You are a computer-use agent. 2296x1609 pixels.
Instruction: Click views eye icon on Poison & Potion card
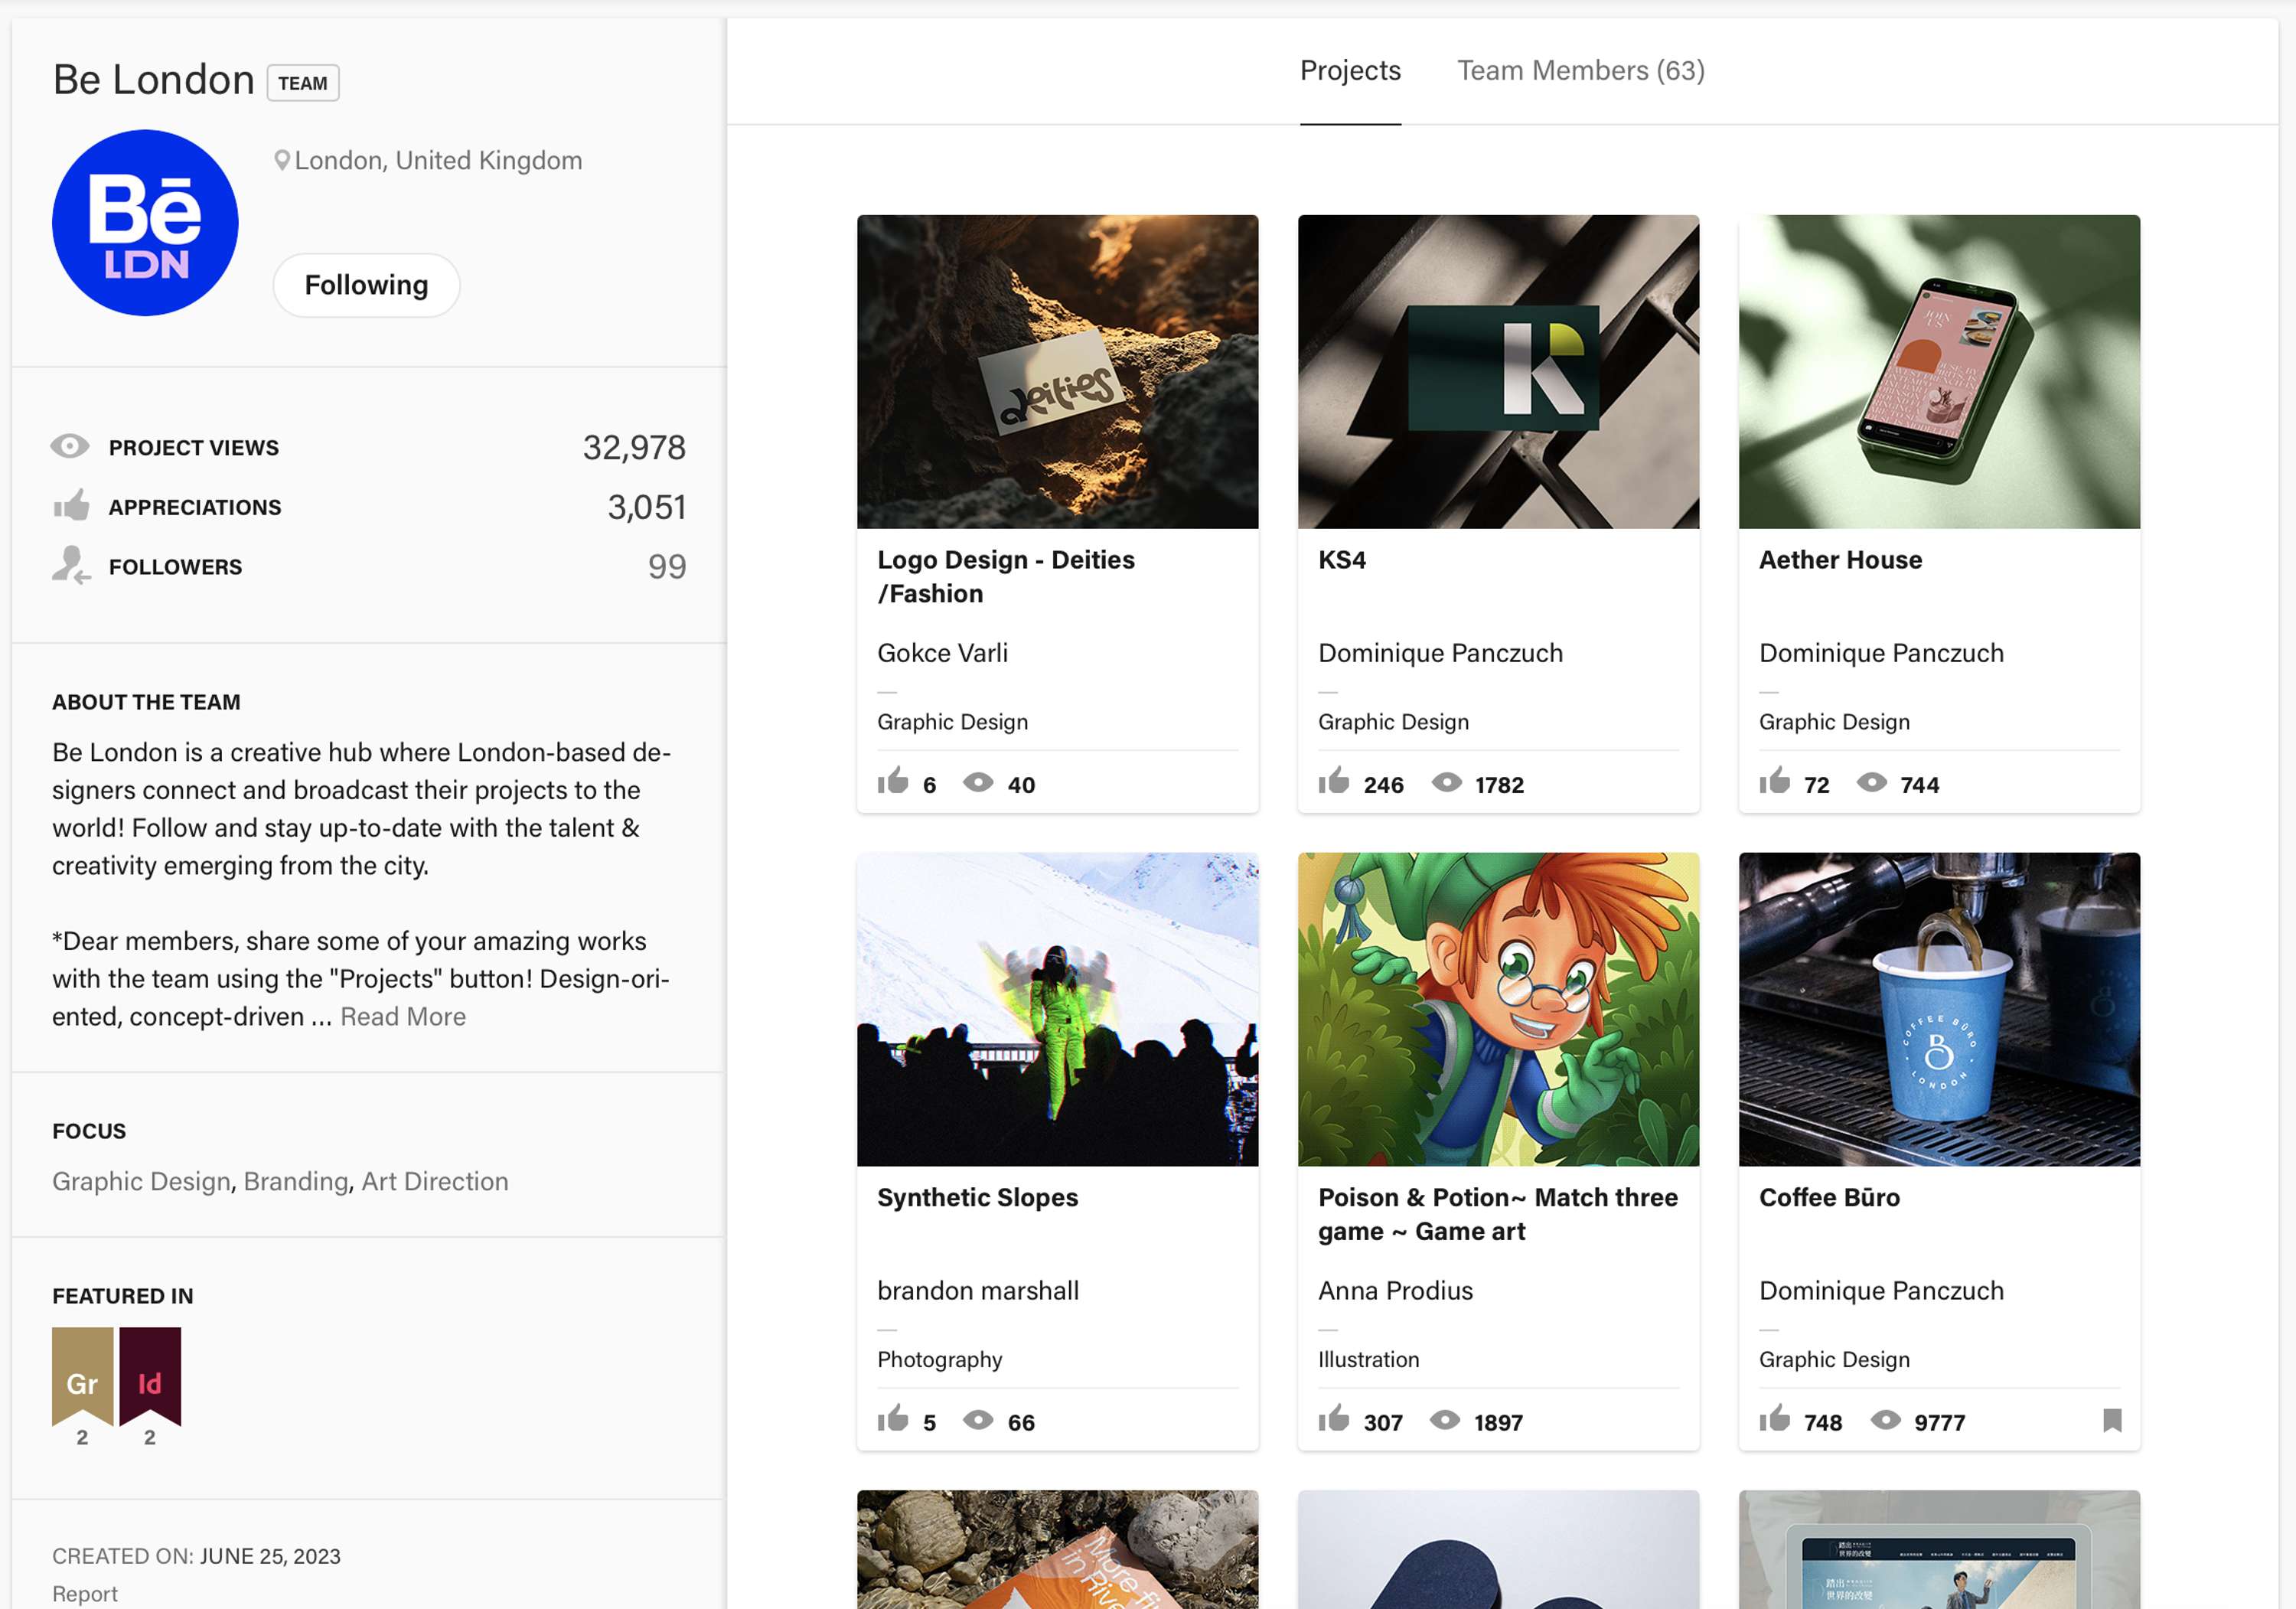[1445, 1420]
